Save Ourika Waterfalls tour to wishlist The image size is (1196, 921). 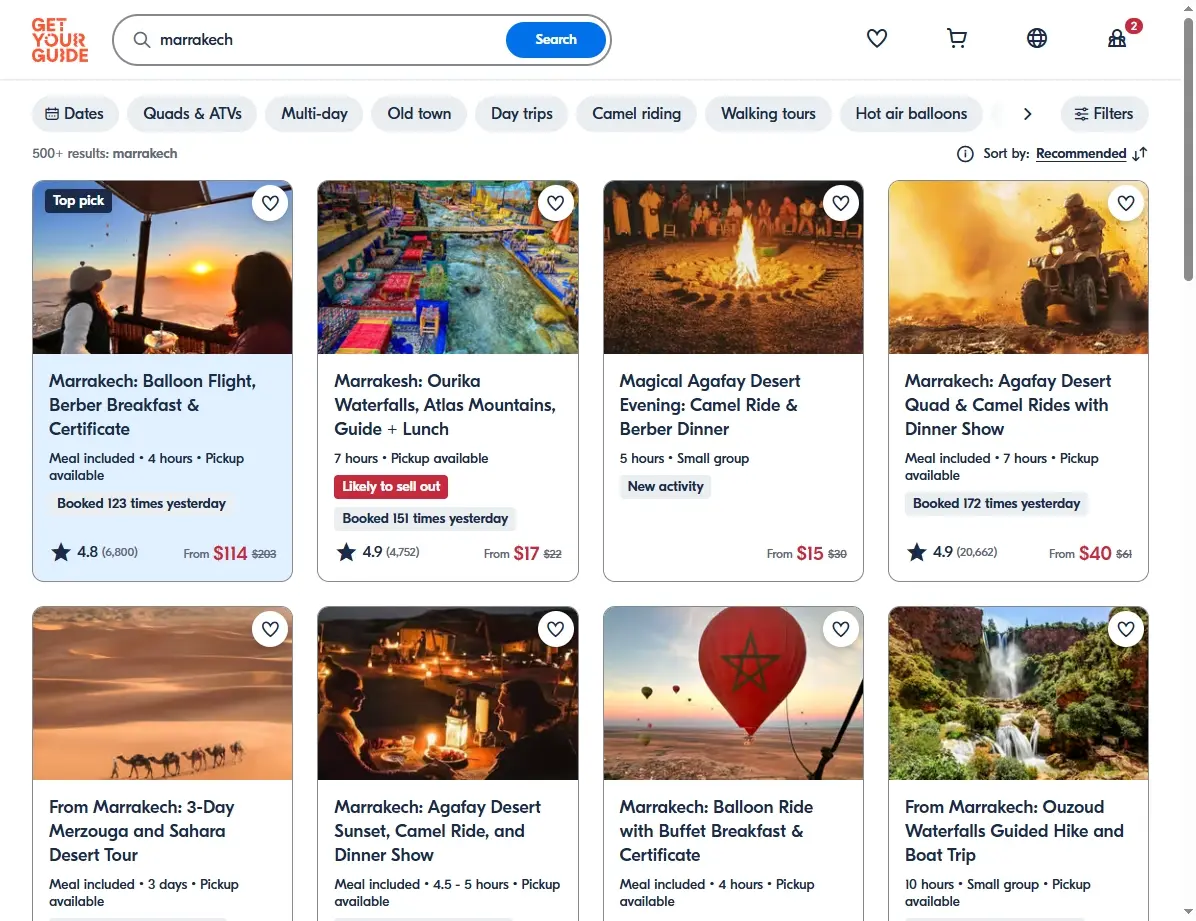tap(555, 203)
